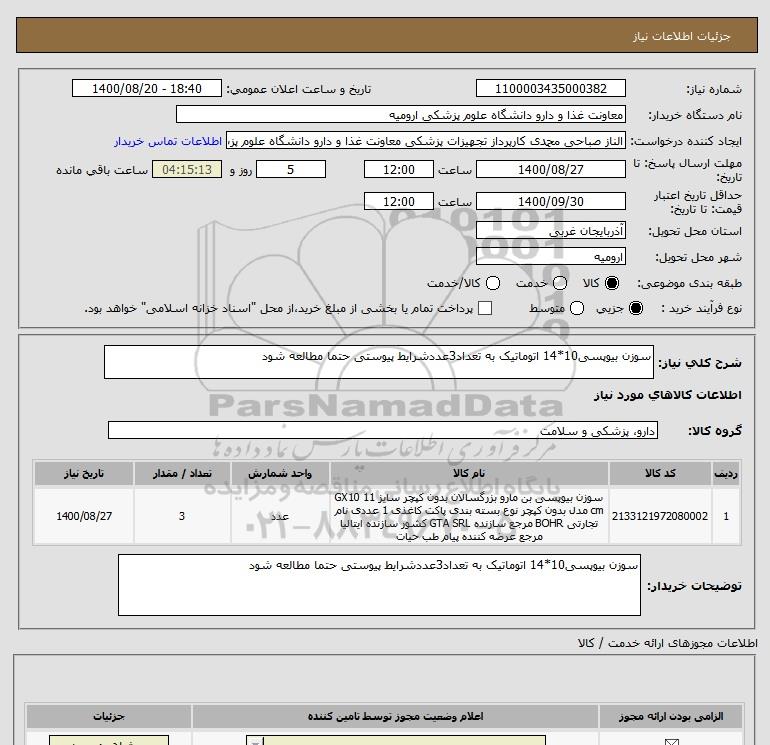770x745 pixels.
Task: Click the واحد شمارش column header
Action: tap(280, 473)
